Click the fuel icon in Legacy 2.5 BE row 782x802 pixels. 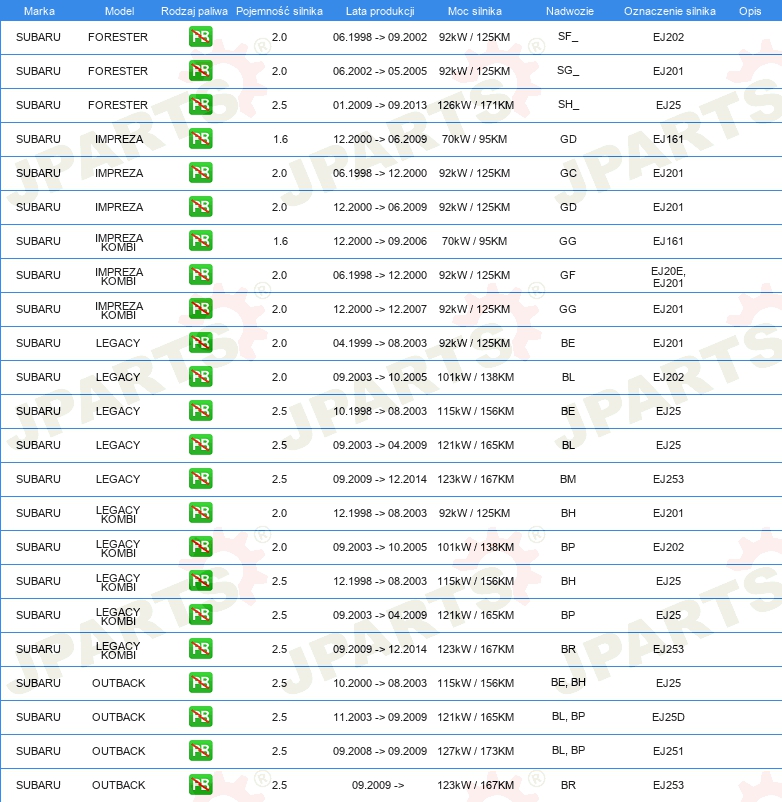(x=200, y=411)
